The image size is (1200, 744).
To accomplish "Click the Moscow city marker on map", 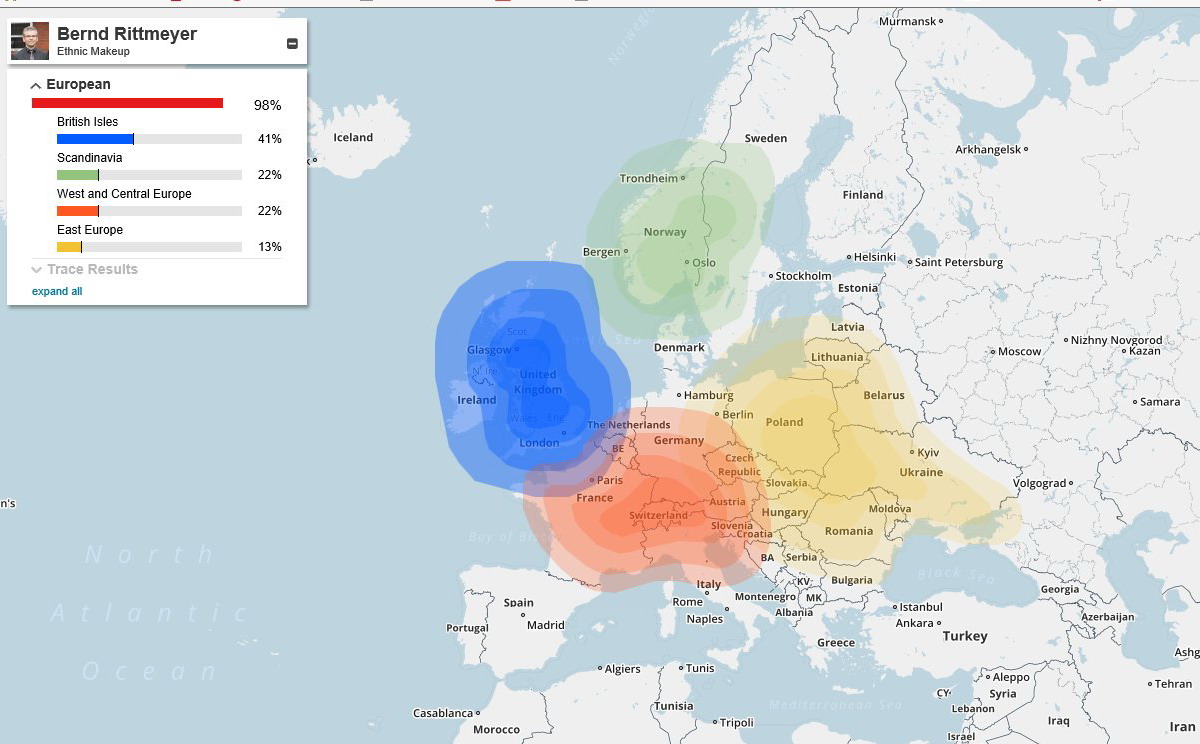I will tap(992, 351).
